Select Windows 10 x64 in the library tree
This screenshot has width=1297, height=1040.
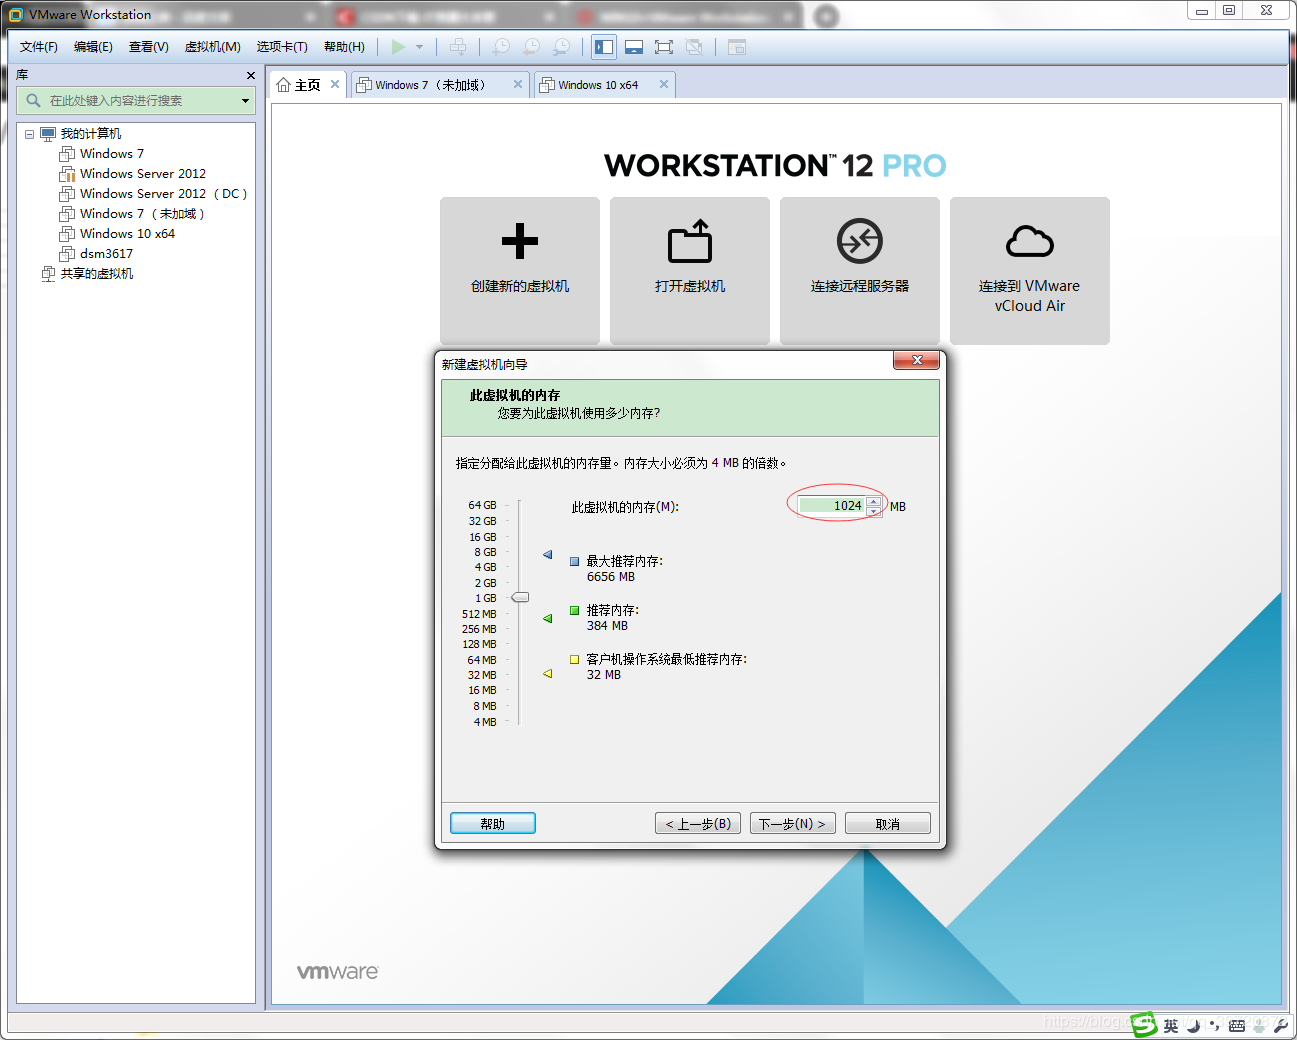(127, 234)
